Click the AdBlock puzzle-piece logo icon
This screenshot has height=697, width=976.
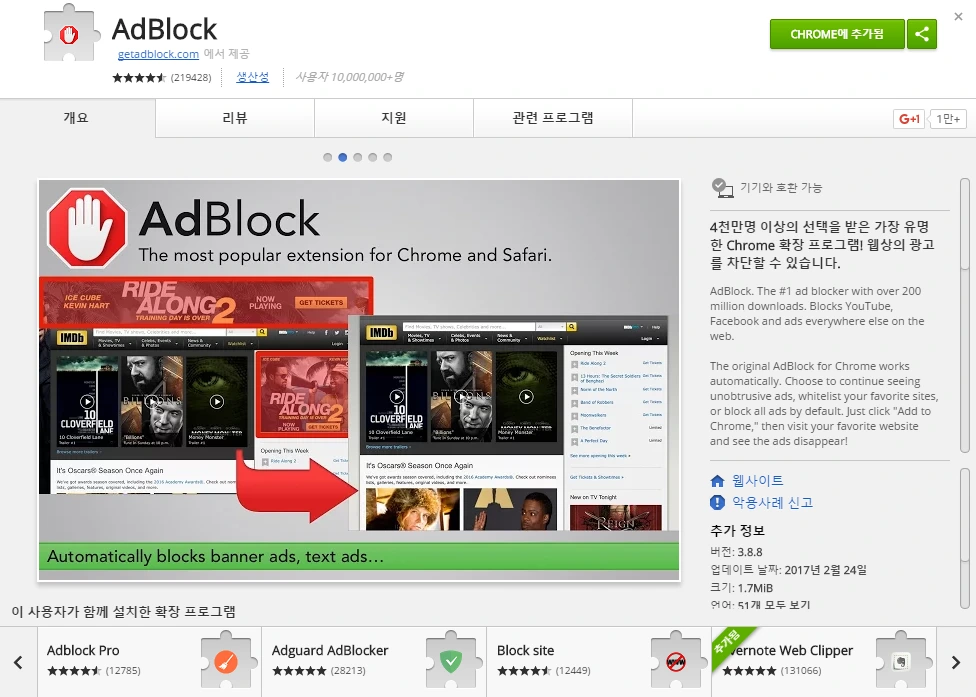pos(70,34)
